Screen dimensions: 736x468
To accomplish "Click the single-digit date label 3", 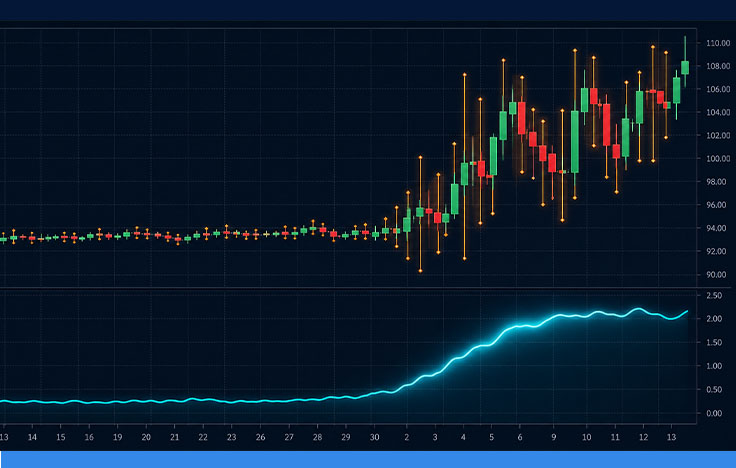I will coord(435,437).
